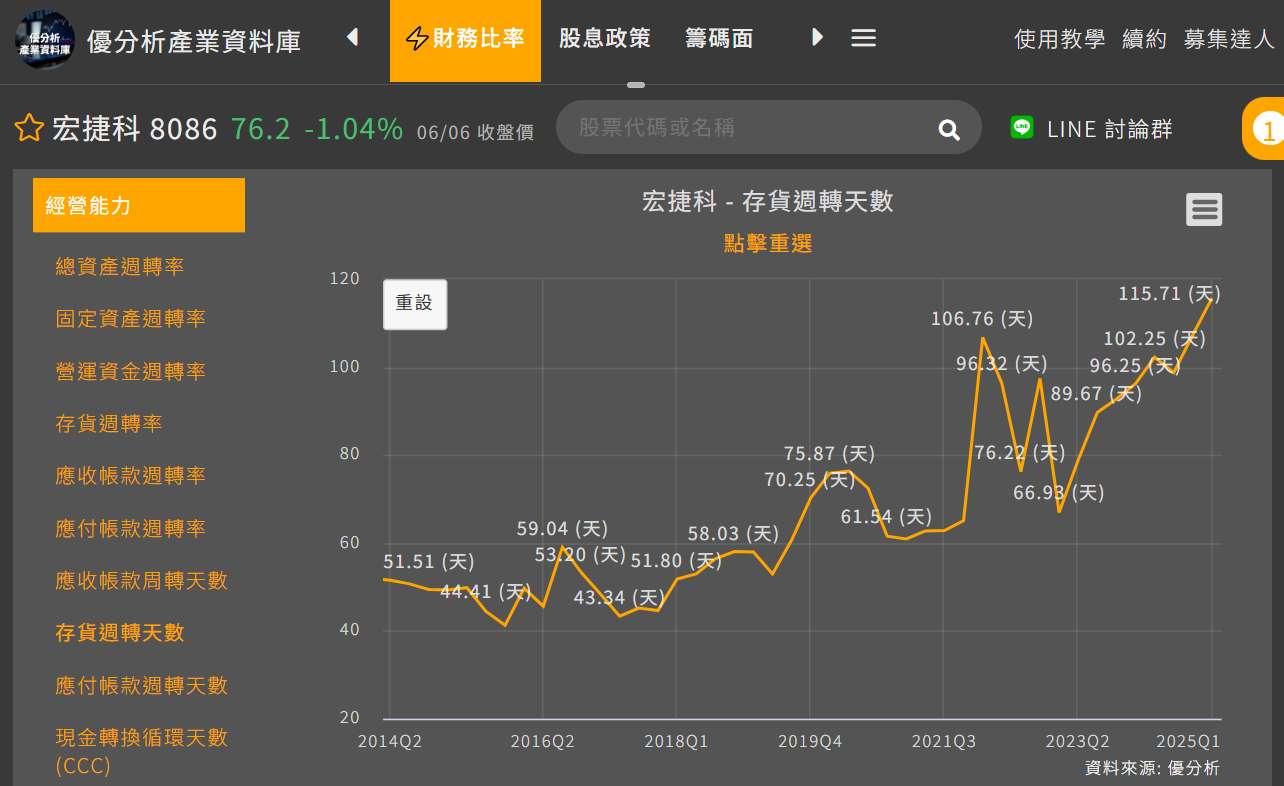Click the 重設 button on the chart
The height and width of the screenshot is (786, 1284).
tap(415, 304)
